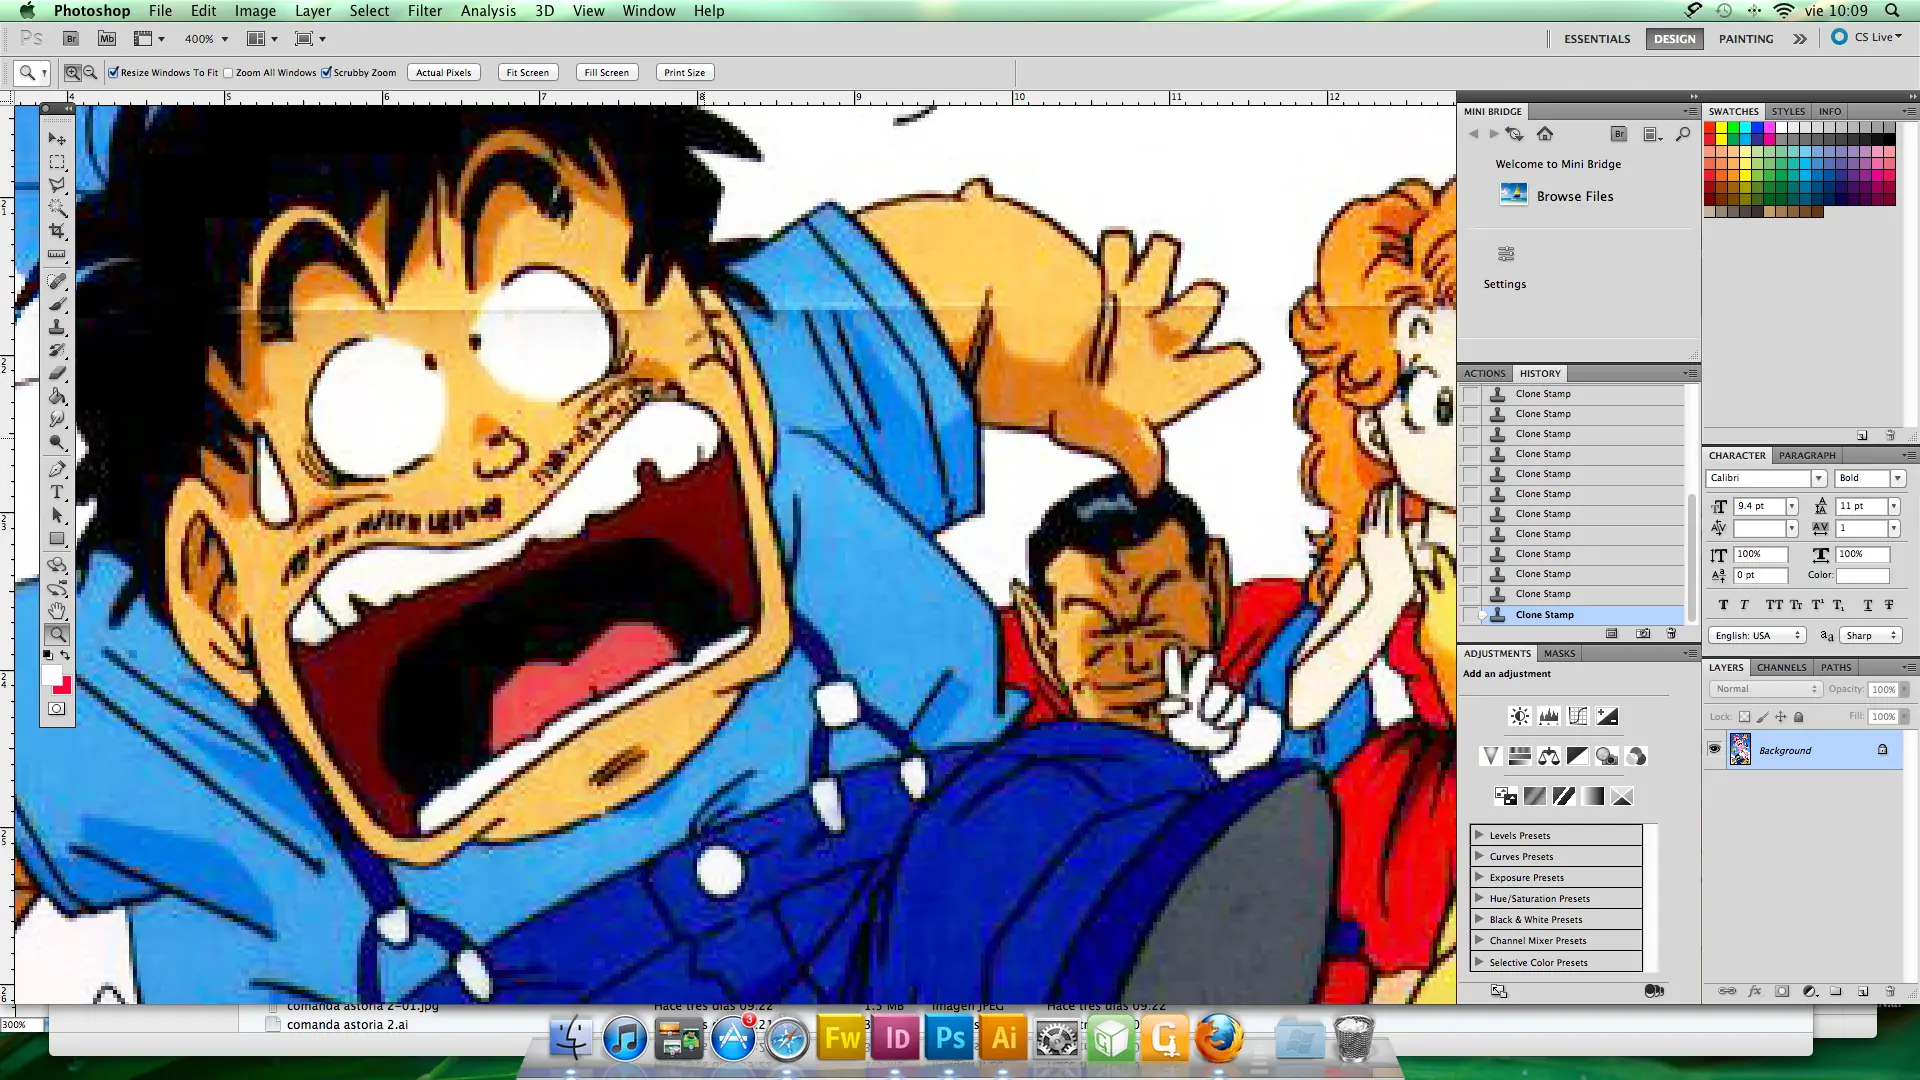Open the Calibri font family dropdown
Image resolution: width=1920 pixels, height=1080 pixels.
point(1819,478)
